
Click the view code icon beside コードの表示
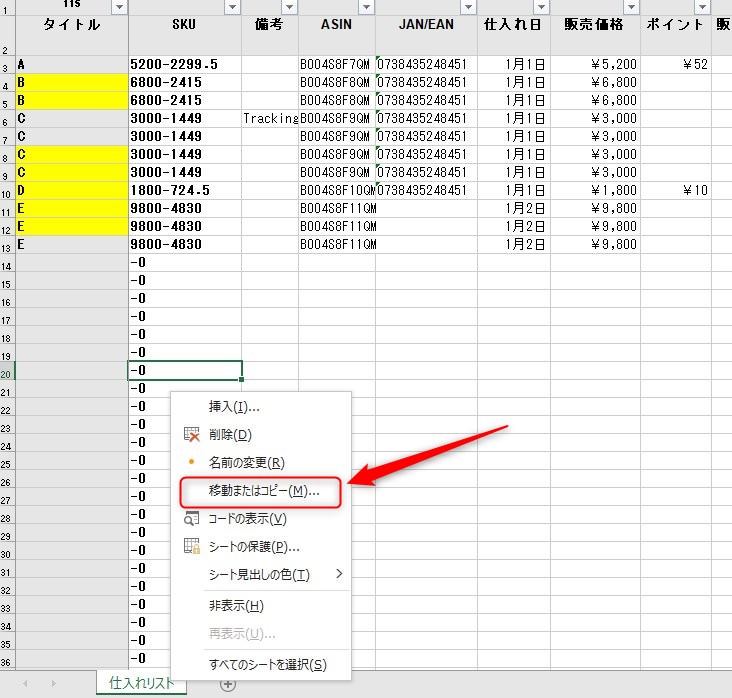(191, 519)
